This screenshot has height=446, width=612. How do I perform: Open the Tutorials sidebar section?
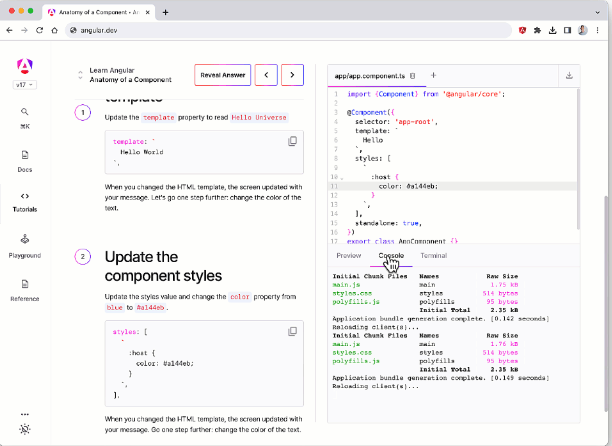pyautogui.click(x=25, y=202)
